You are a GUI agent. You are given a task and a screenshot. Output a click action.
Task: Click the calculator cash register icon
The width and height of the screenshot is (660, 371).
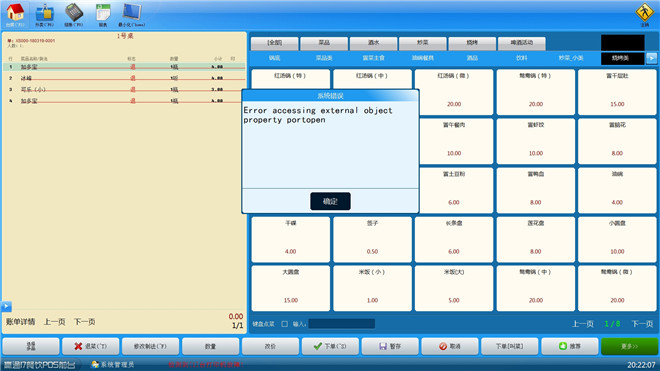click(74, 13)
